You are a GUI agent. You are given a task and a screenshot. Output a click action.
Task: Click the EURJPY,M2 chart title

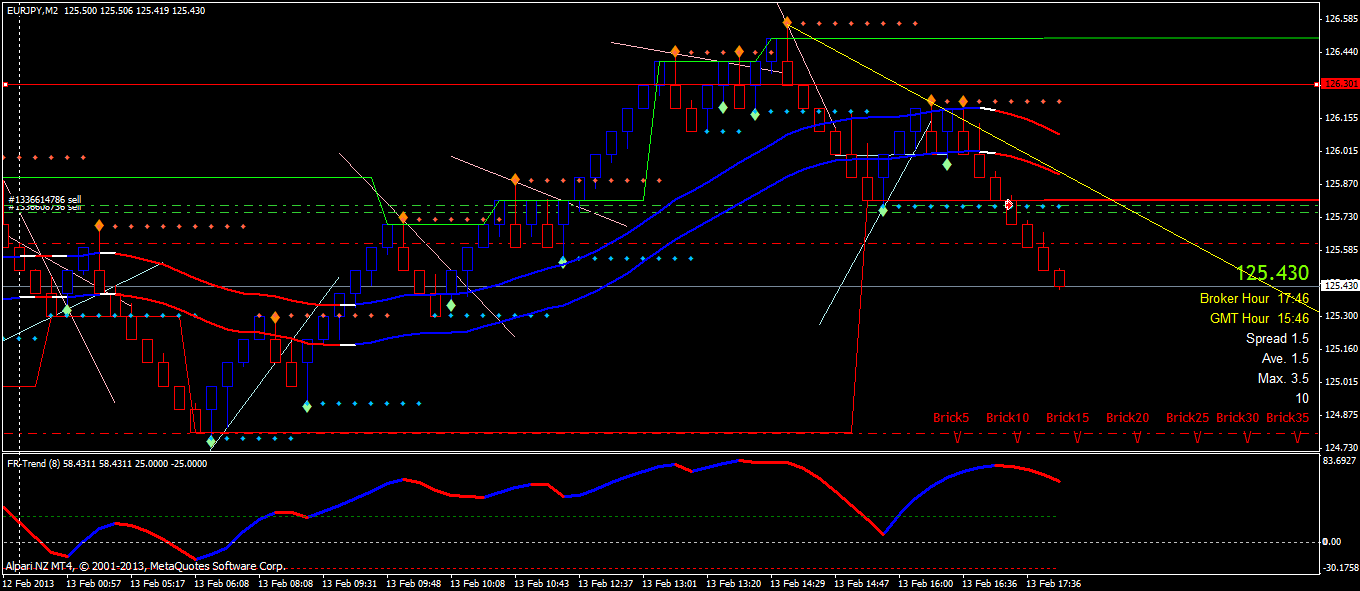point(33,9)
